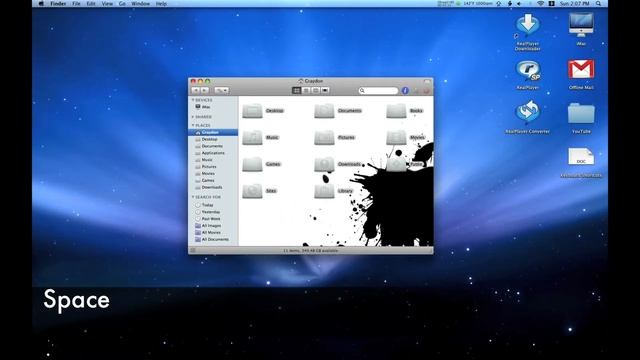Open the DOC file on the desktop
Viewport: 640px width, 360px height.
(581, 157)
